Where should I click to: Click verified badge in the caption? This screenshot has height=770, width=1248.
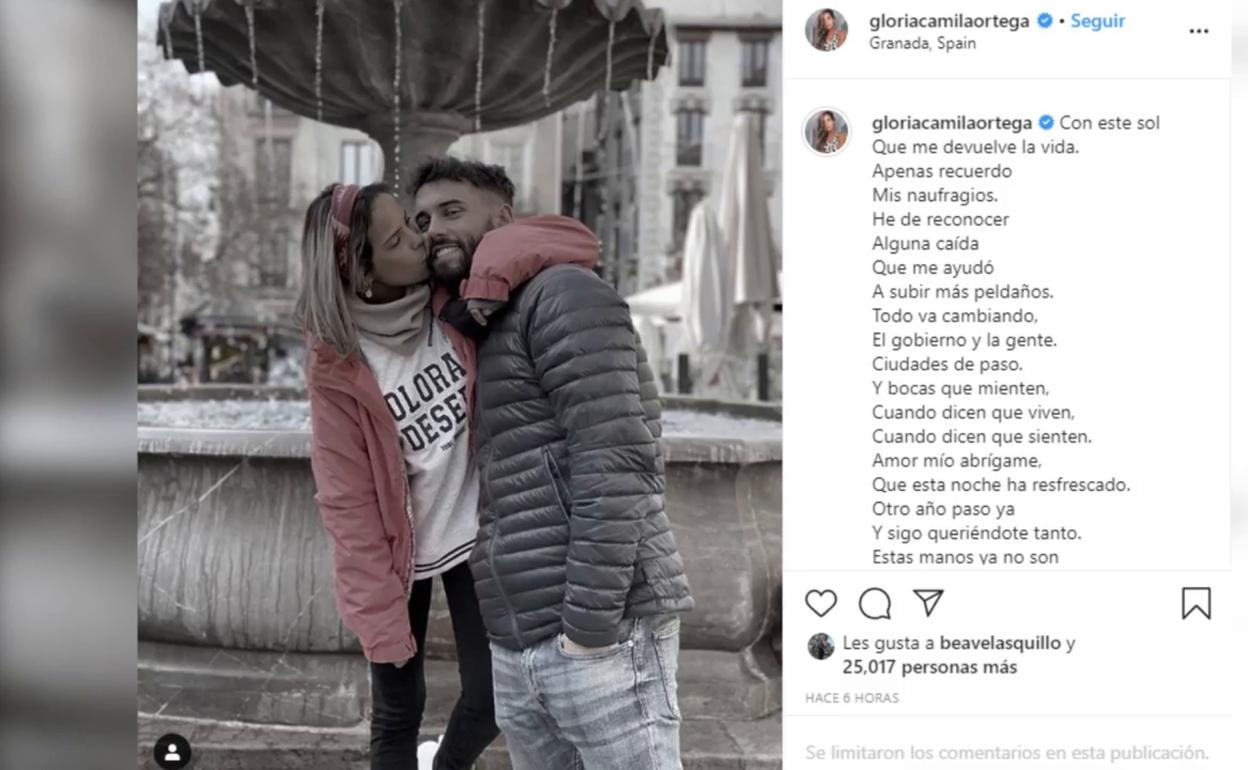click(1046, 123)
